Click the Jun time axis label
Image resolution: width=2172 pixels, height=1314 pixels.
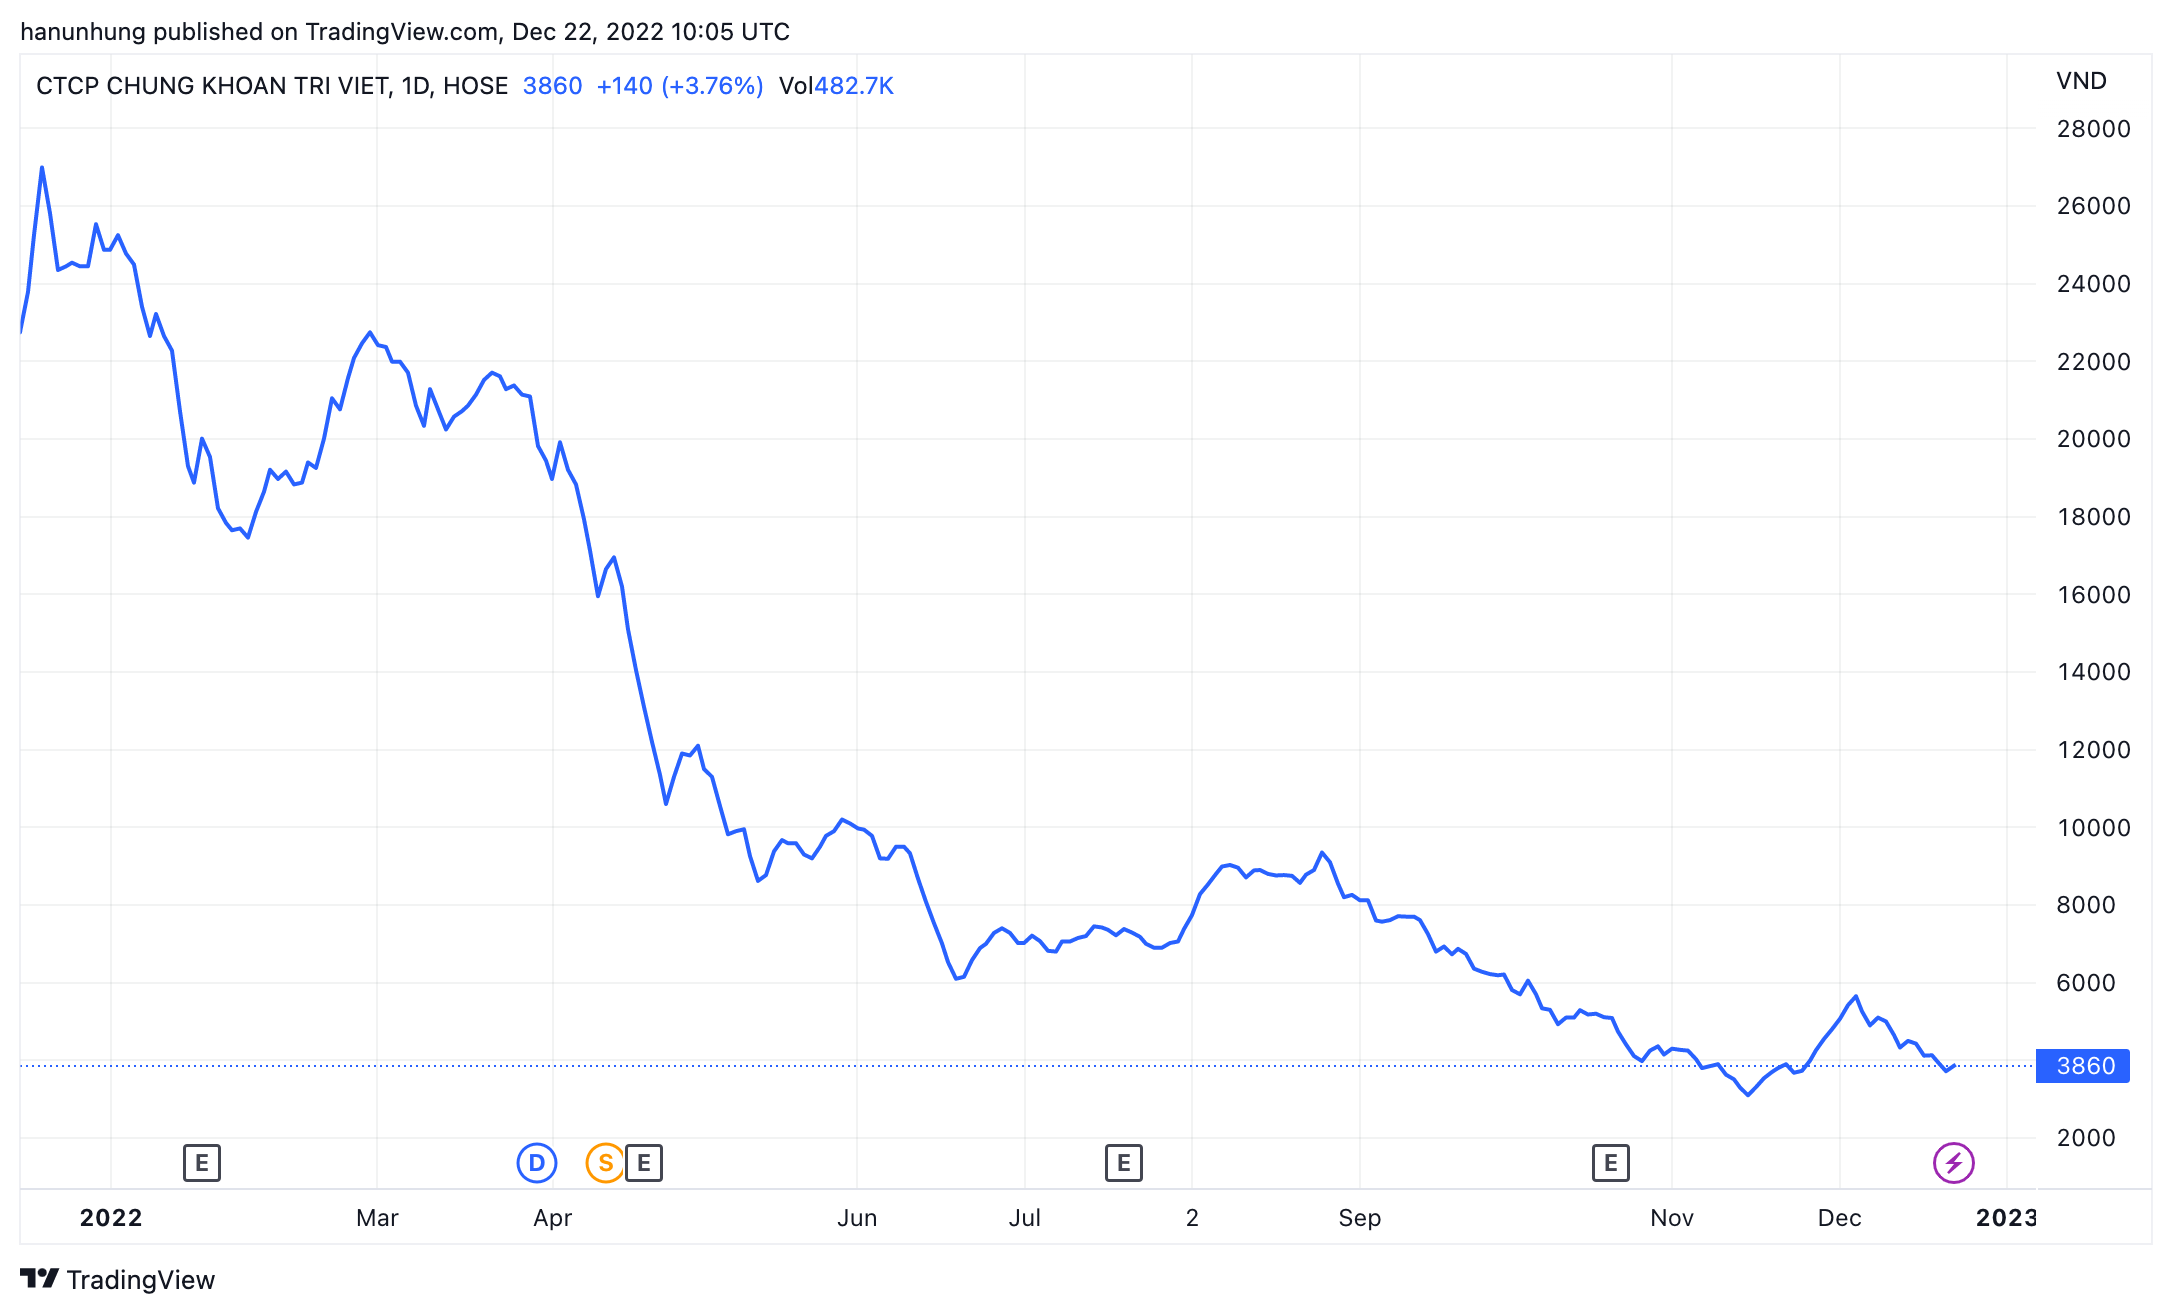[857, 1218]
